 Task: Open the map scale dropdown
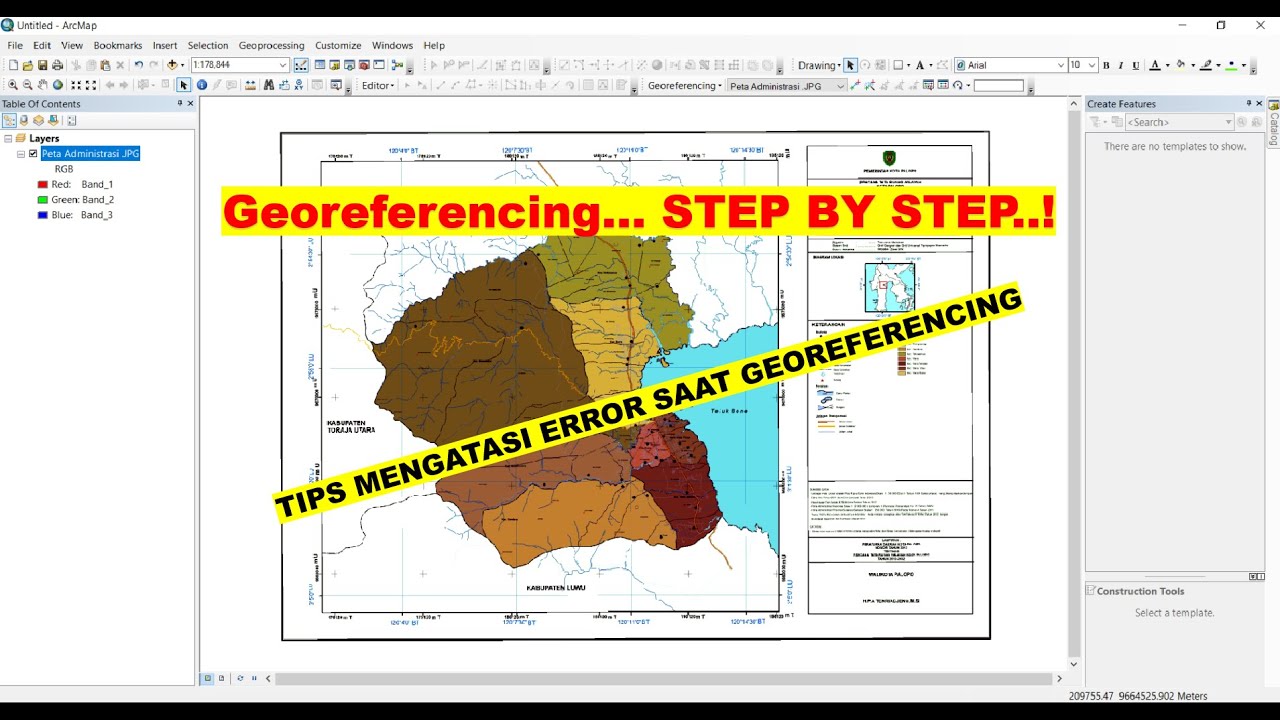coord(282,65)
